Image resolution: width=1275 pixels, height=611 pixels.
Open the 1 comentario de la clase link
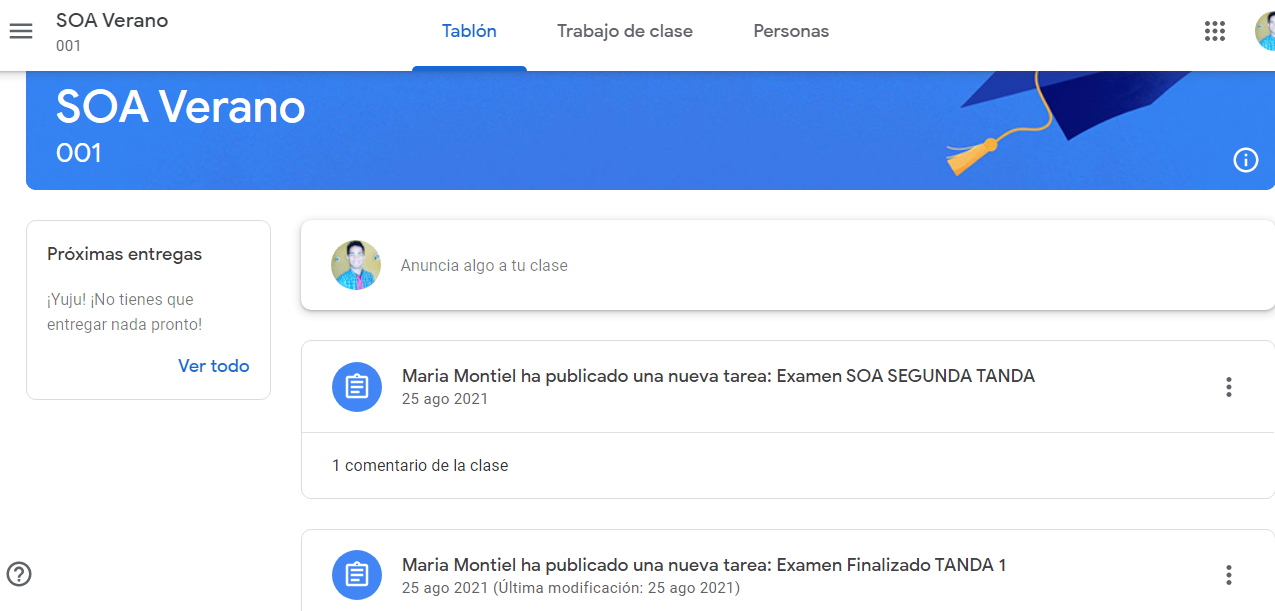coord(420,465)
